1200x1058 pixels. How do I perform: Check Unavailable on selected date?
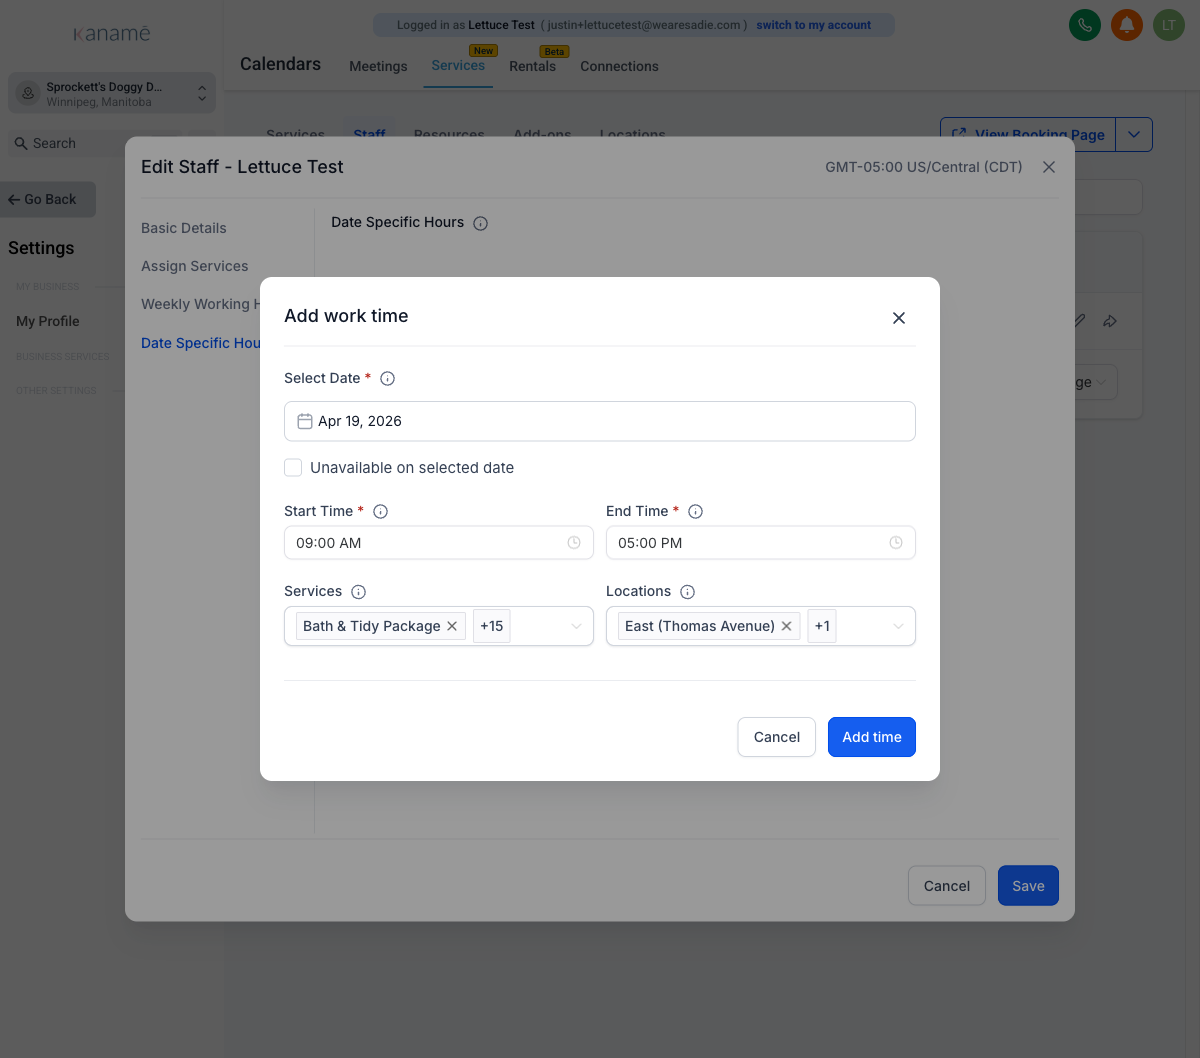pos(293,467)
